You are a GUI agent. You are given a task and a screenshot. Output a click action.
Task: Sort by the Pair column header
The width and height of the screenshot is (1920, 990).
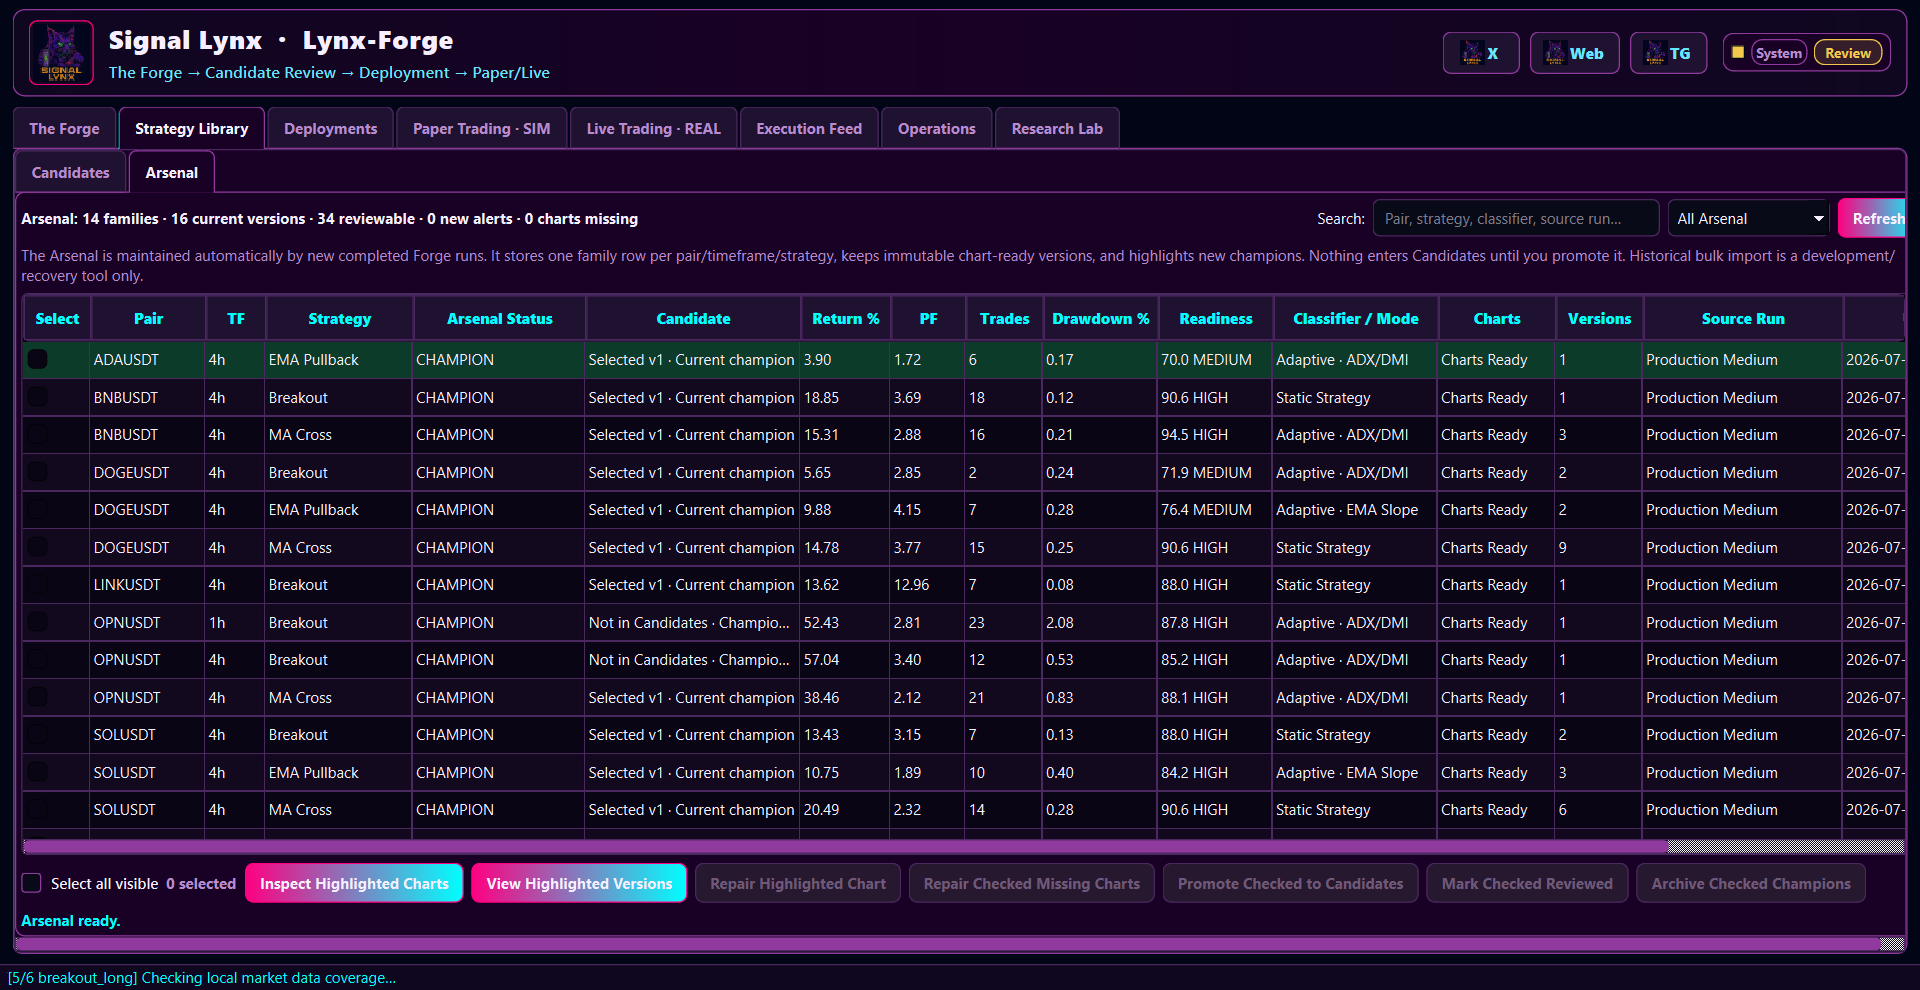pyautogui.click(x=148, y=318)
